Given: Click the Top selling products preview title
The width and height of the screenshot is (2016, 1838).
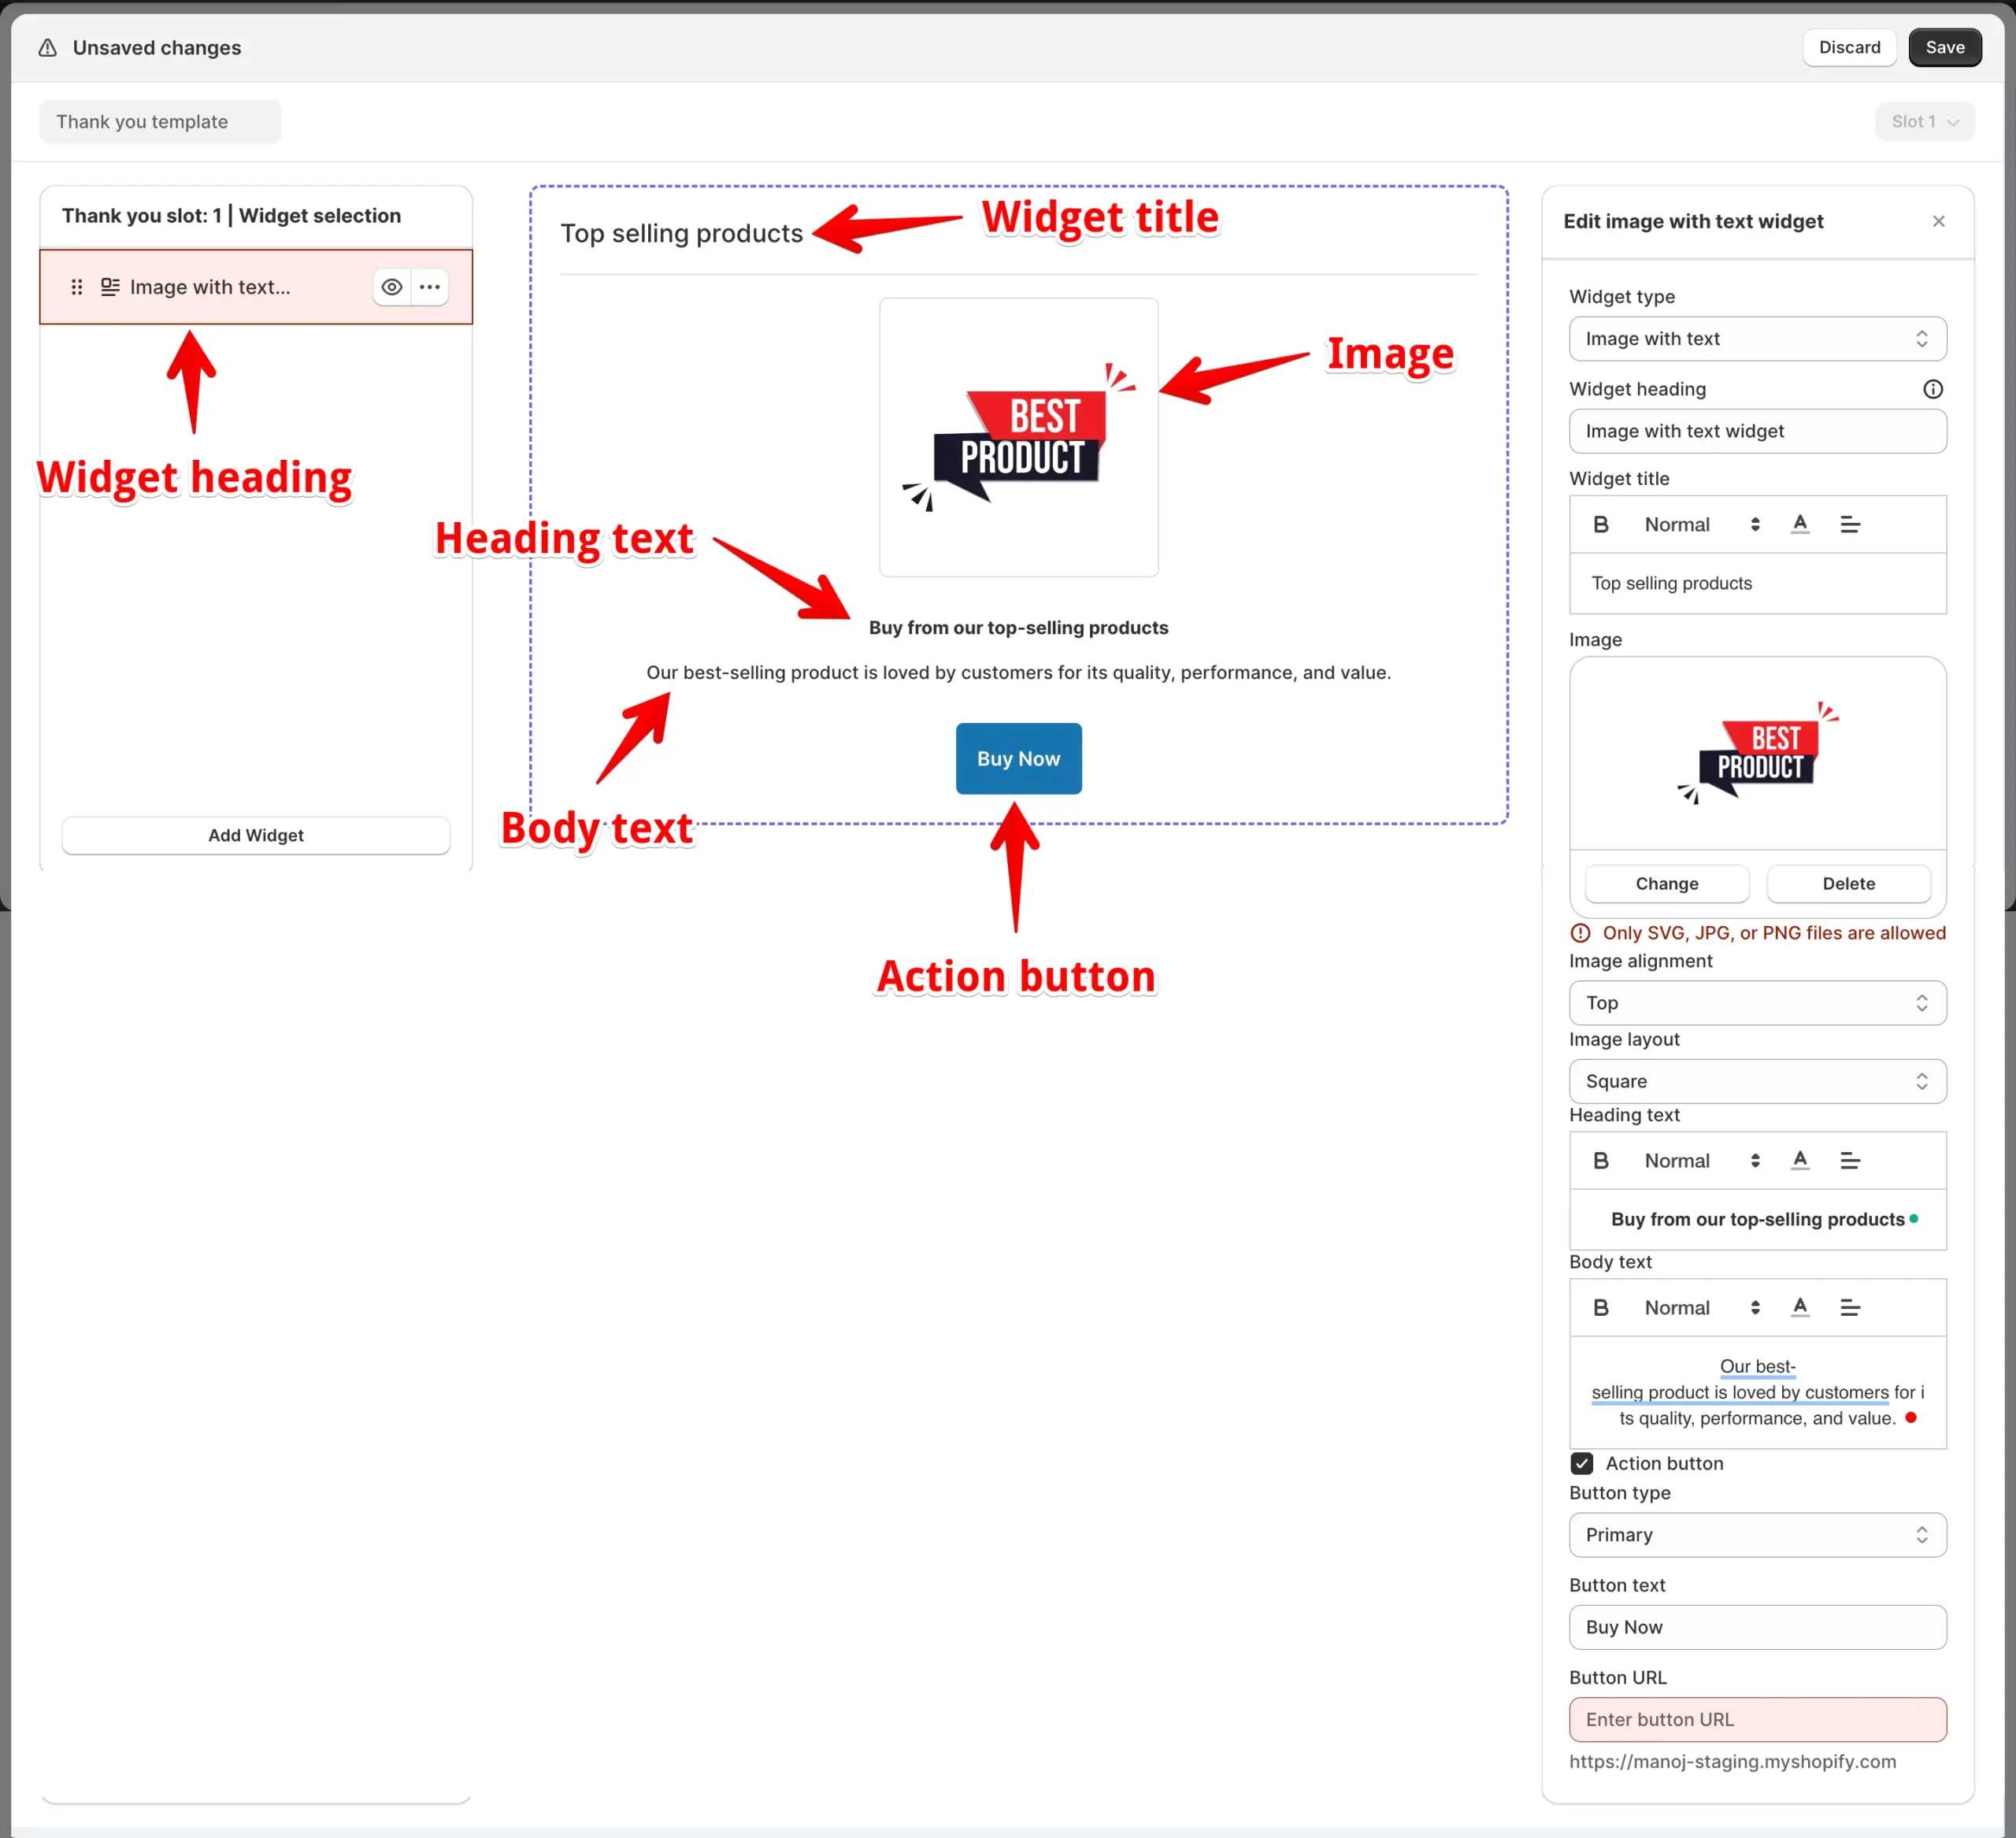Looking at the screenshot, I should (x=681, y=233).
